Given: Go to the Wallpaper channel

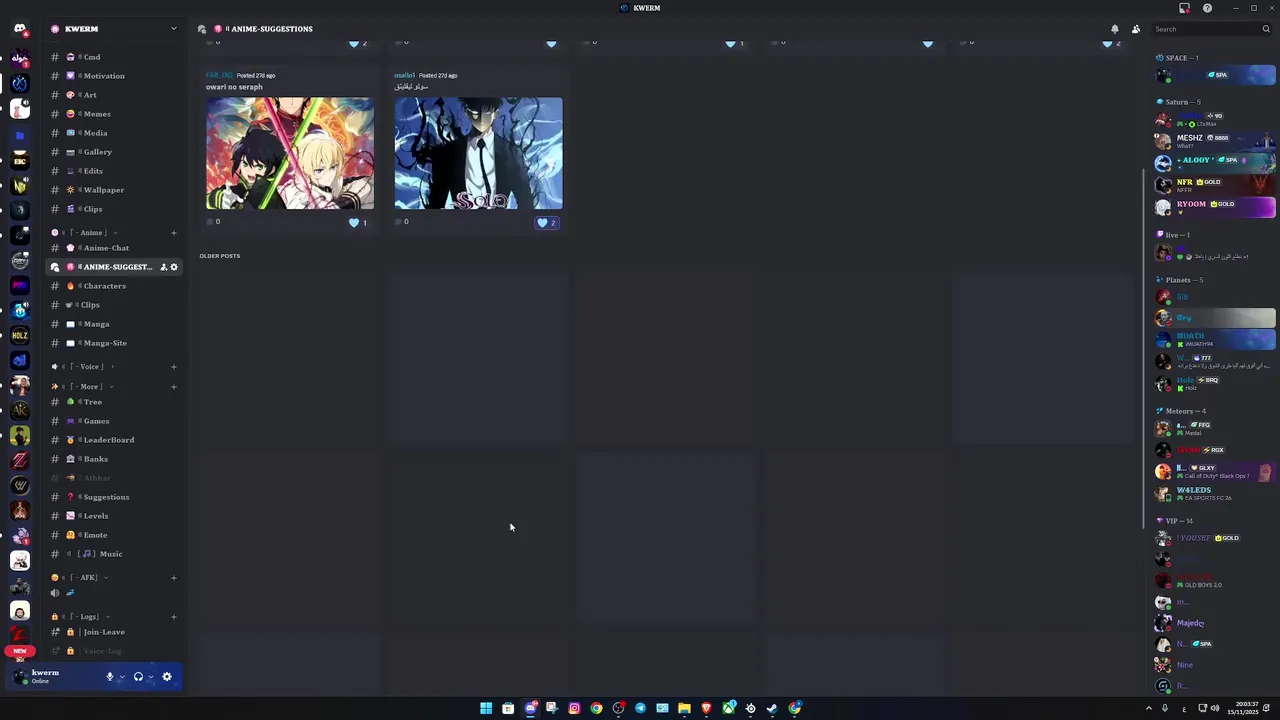Looking at the screenshot, I should coord(115,190).
